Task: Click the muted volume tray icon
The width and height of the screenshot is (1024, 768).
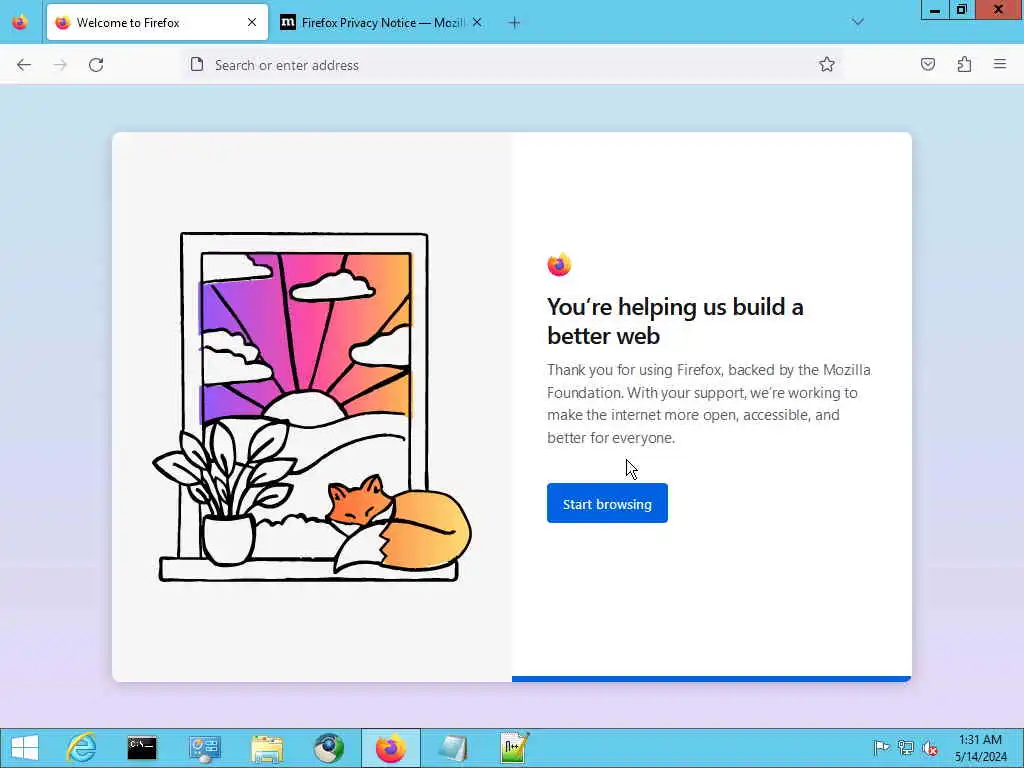Action: [930, 748]
